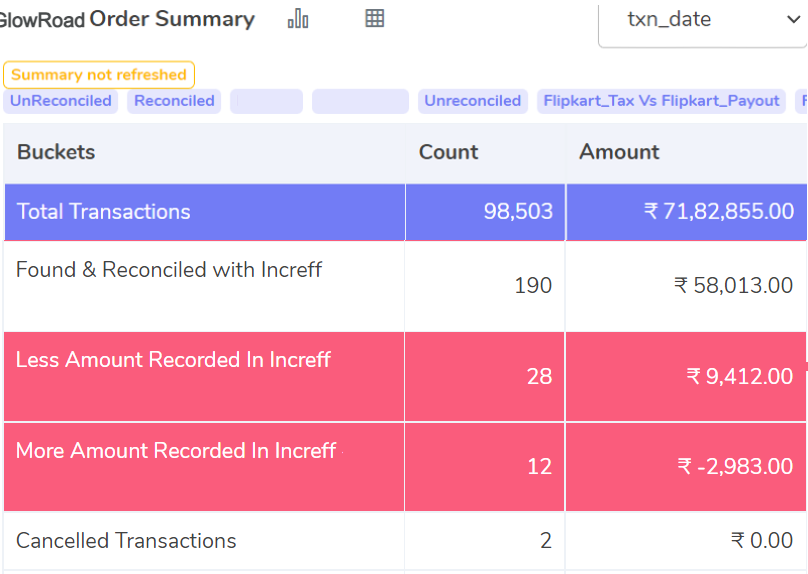Click count value 12

[539, 467]
